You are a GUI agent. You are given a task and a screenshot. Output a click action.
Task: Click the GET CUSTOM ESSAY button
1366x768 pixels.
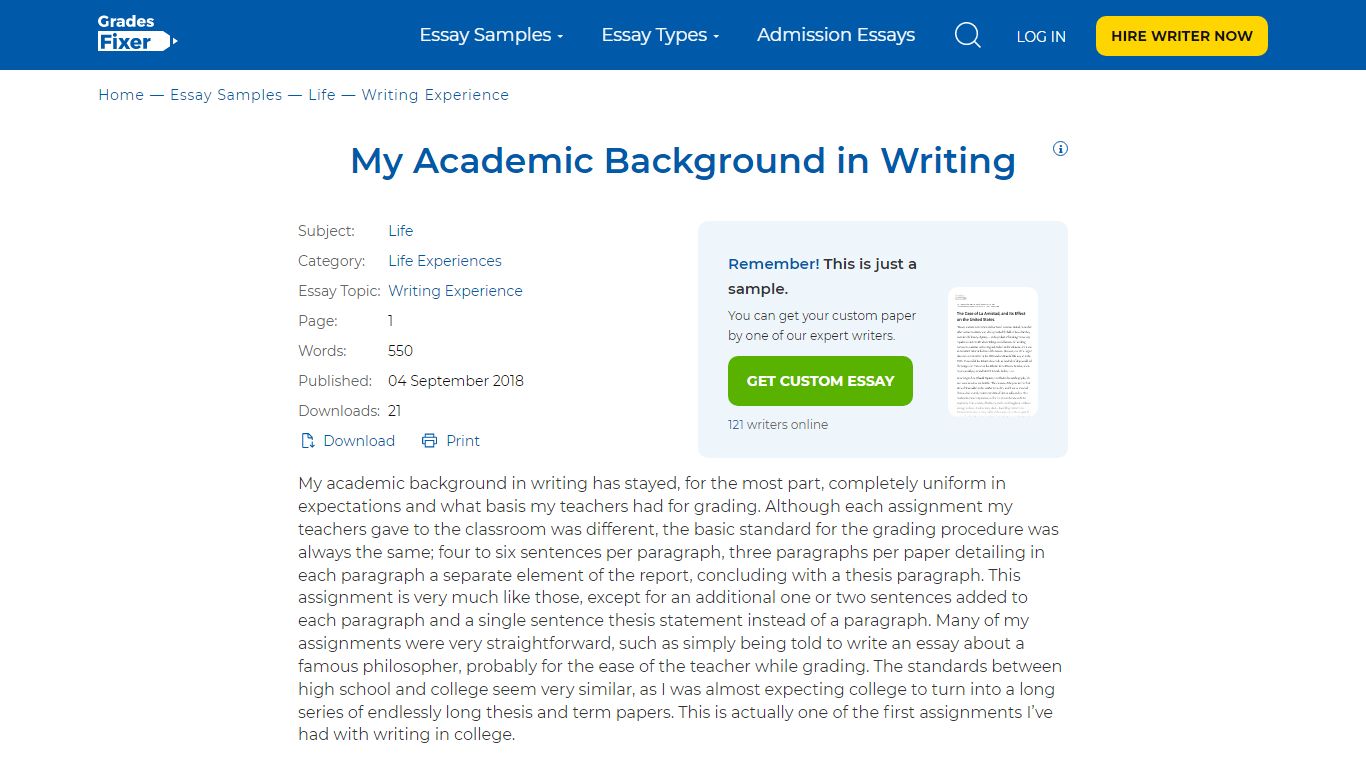click(820, 381)
